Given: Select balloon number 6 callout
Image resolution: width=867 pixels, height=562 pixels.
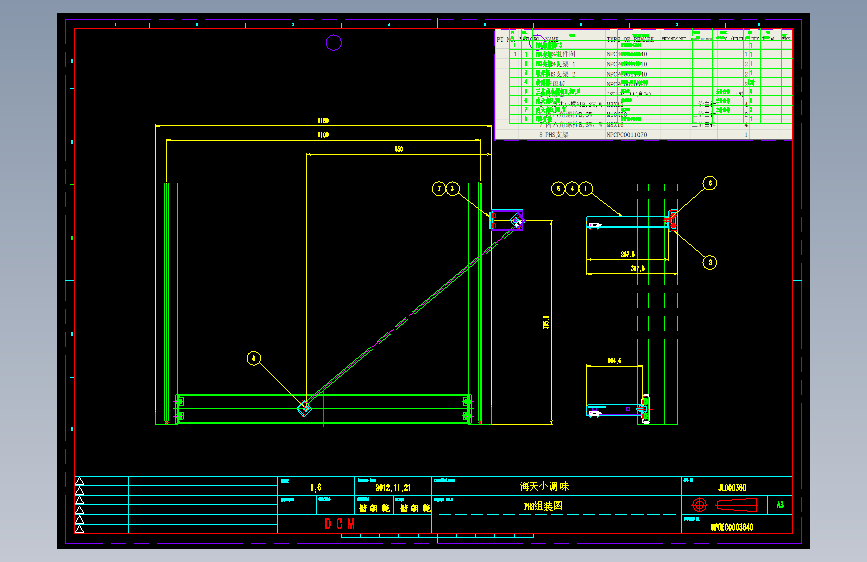Looking at the screenshot, I should pyautogui.click(x=709, y=183).
